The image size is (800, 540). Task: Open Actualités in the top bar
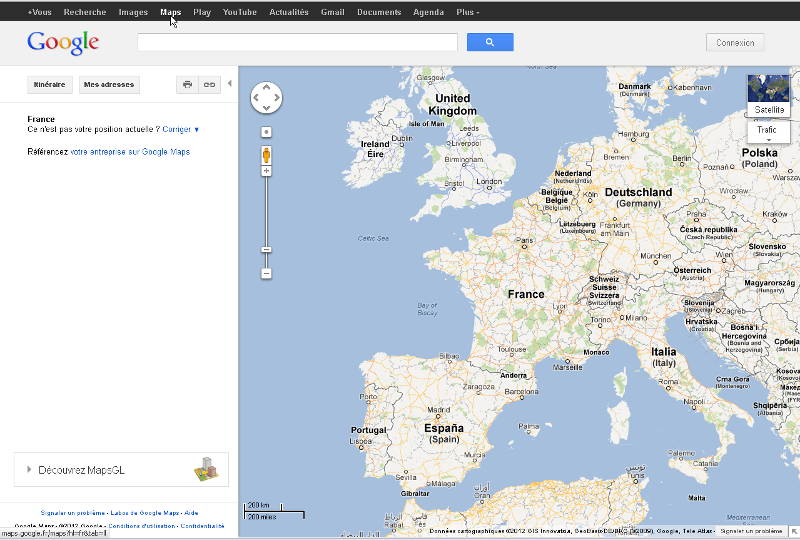(x=289, y=12)
